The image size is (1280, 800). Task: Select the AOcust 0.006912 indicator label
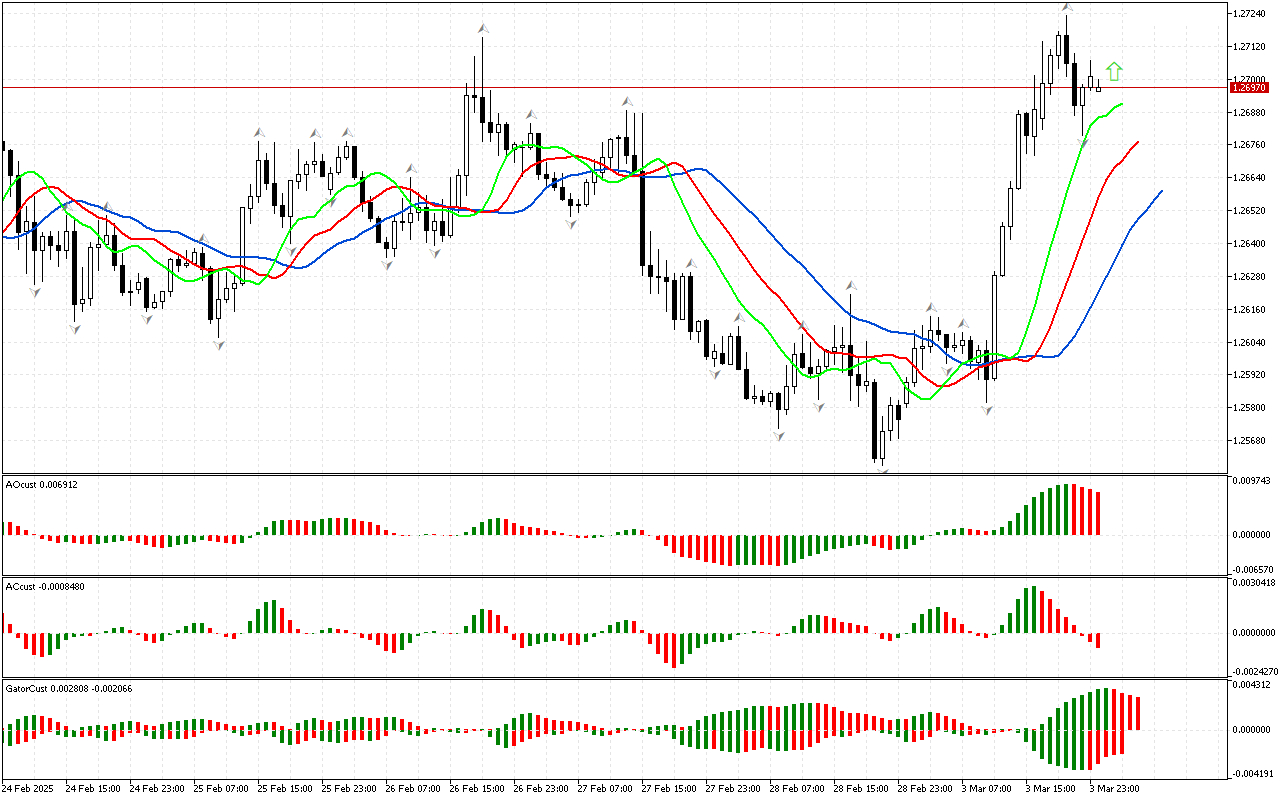coord(42,484)
